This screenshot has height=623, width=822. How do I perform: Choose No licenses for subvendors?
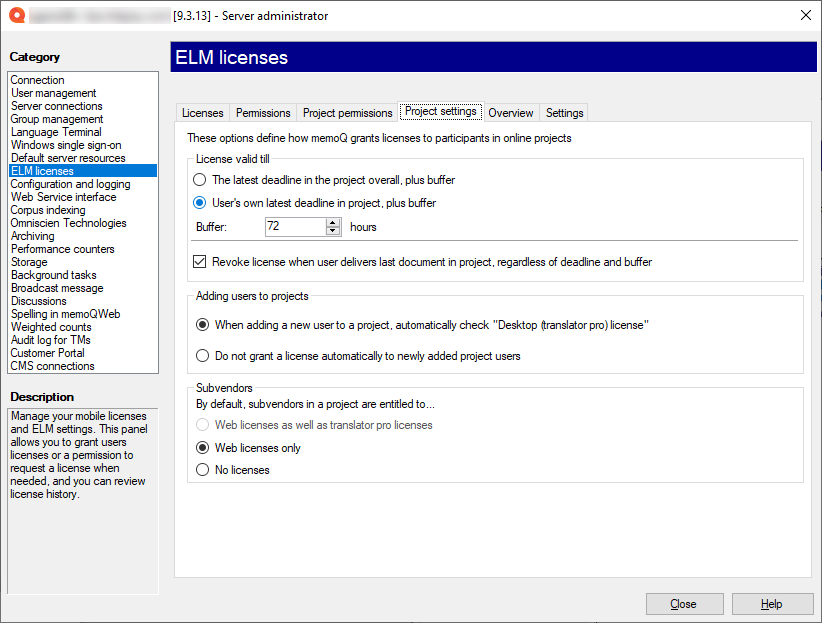click(201, 468)
